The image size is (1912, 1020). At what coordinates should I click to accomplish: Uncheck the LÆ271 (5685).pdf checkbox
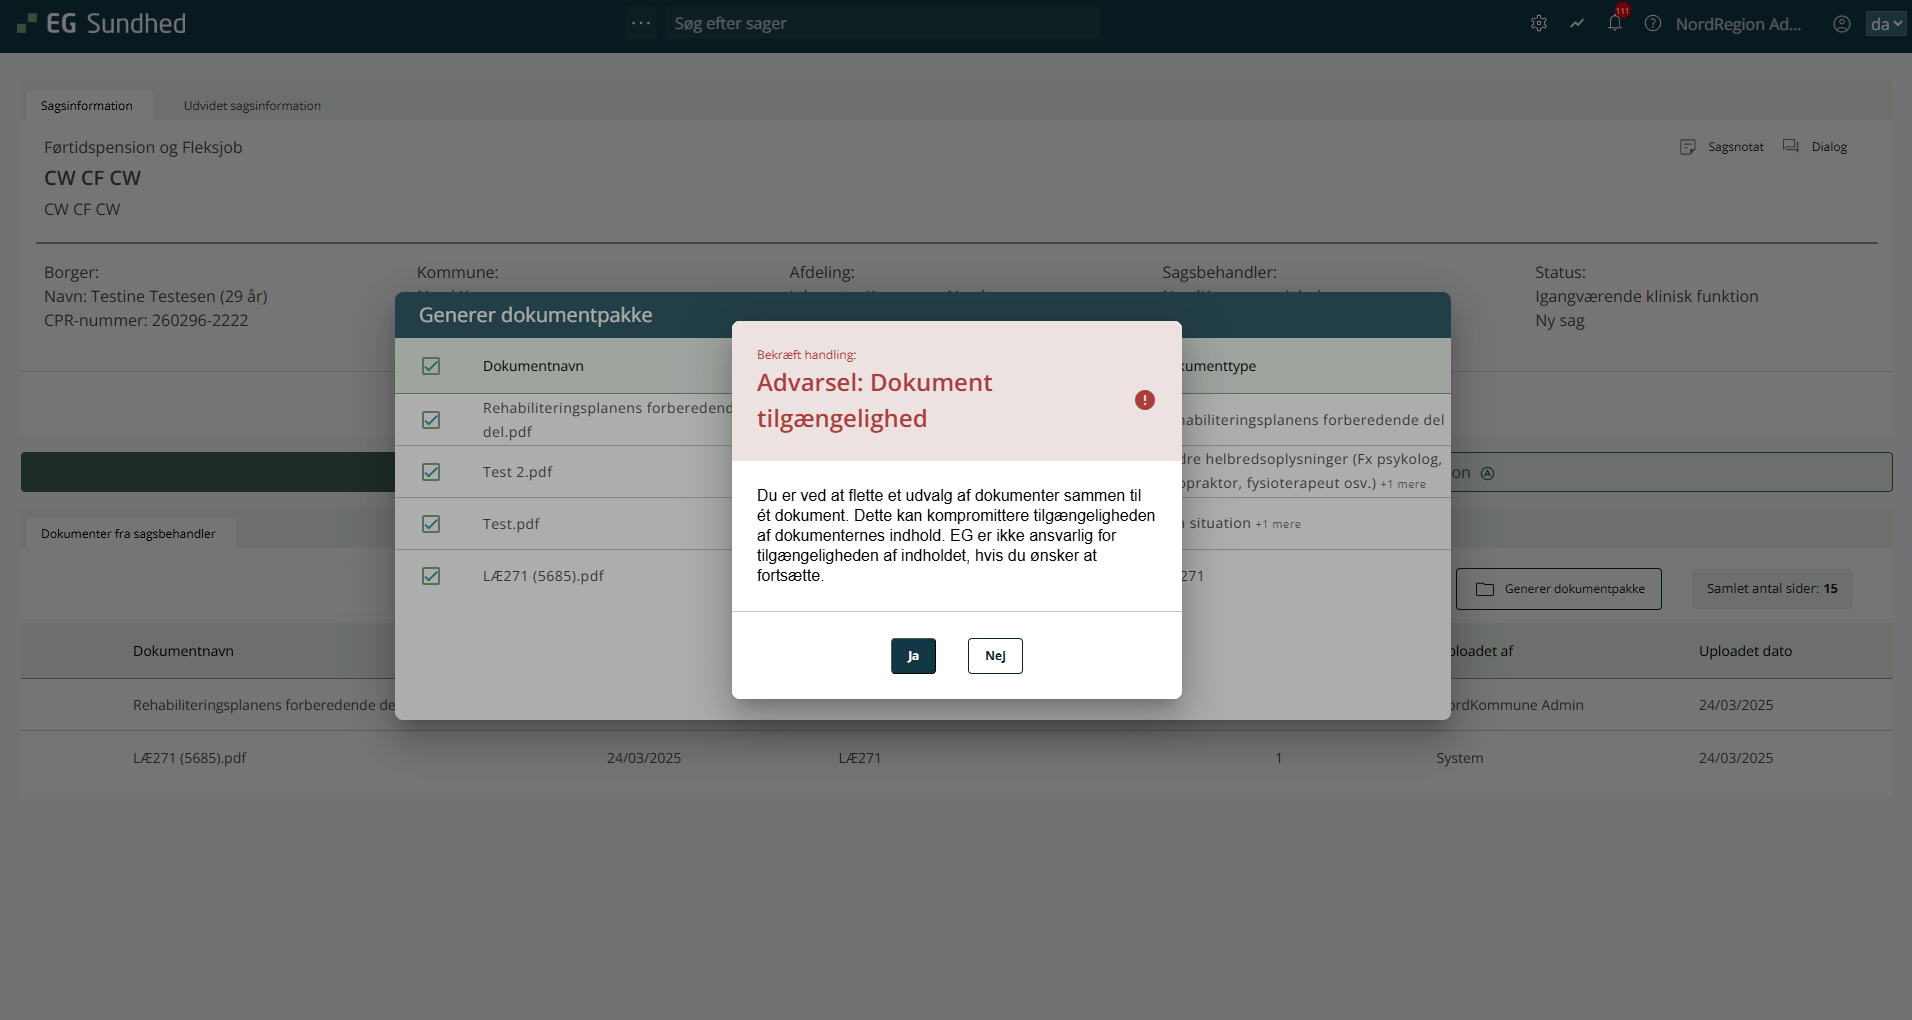[431, 576]
